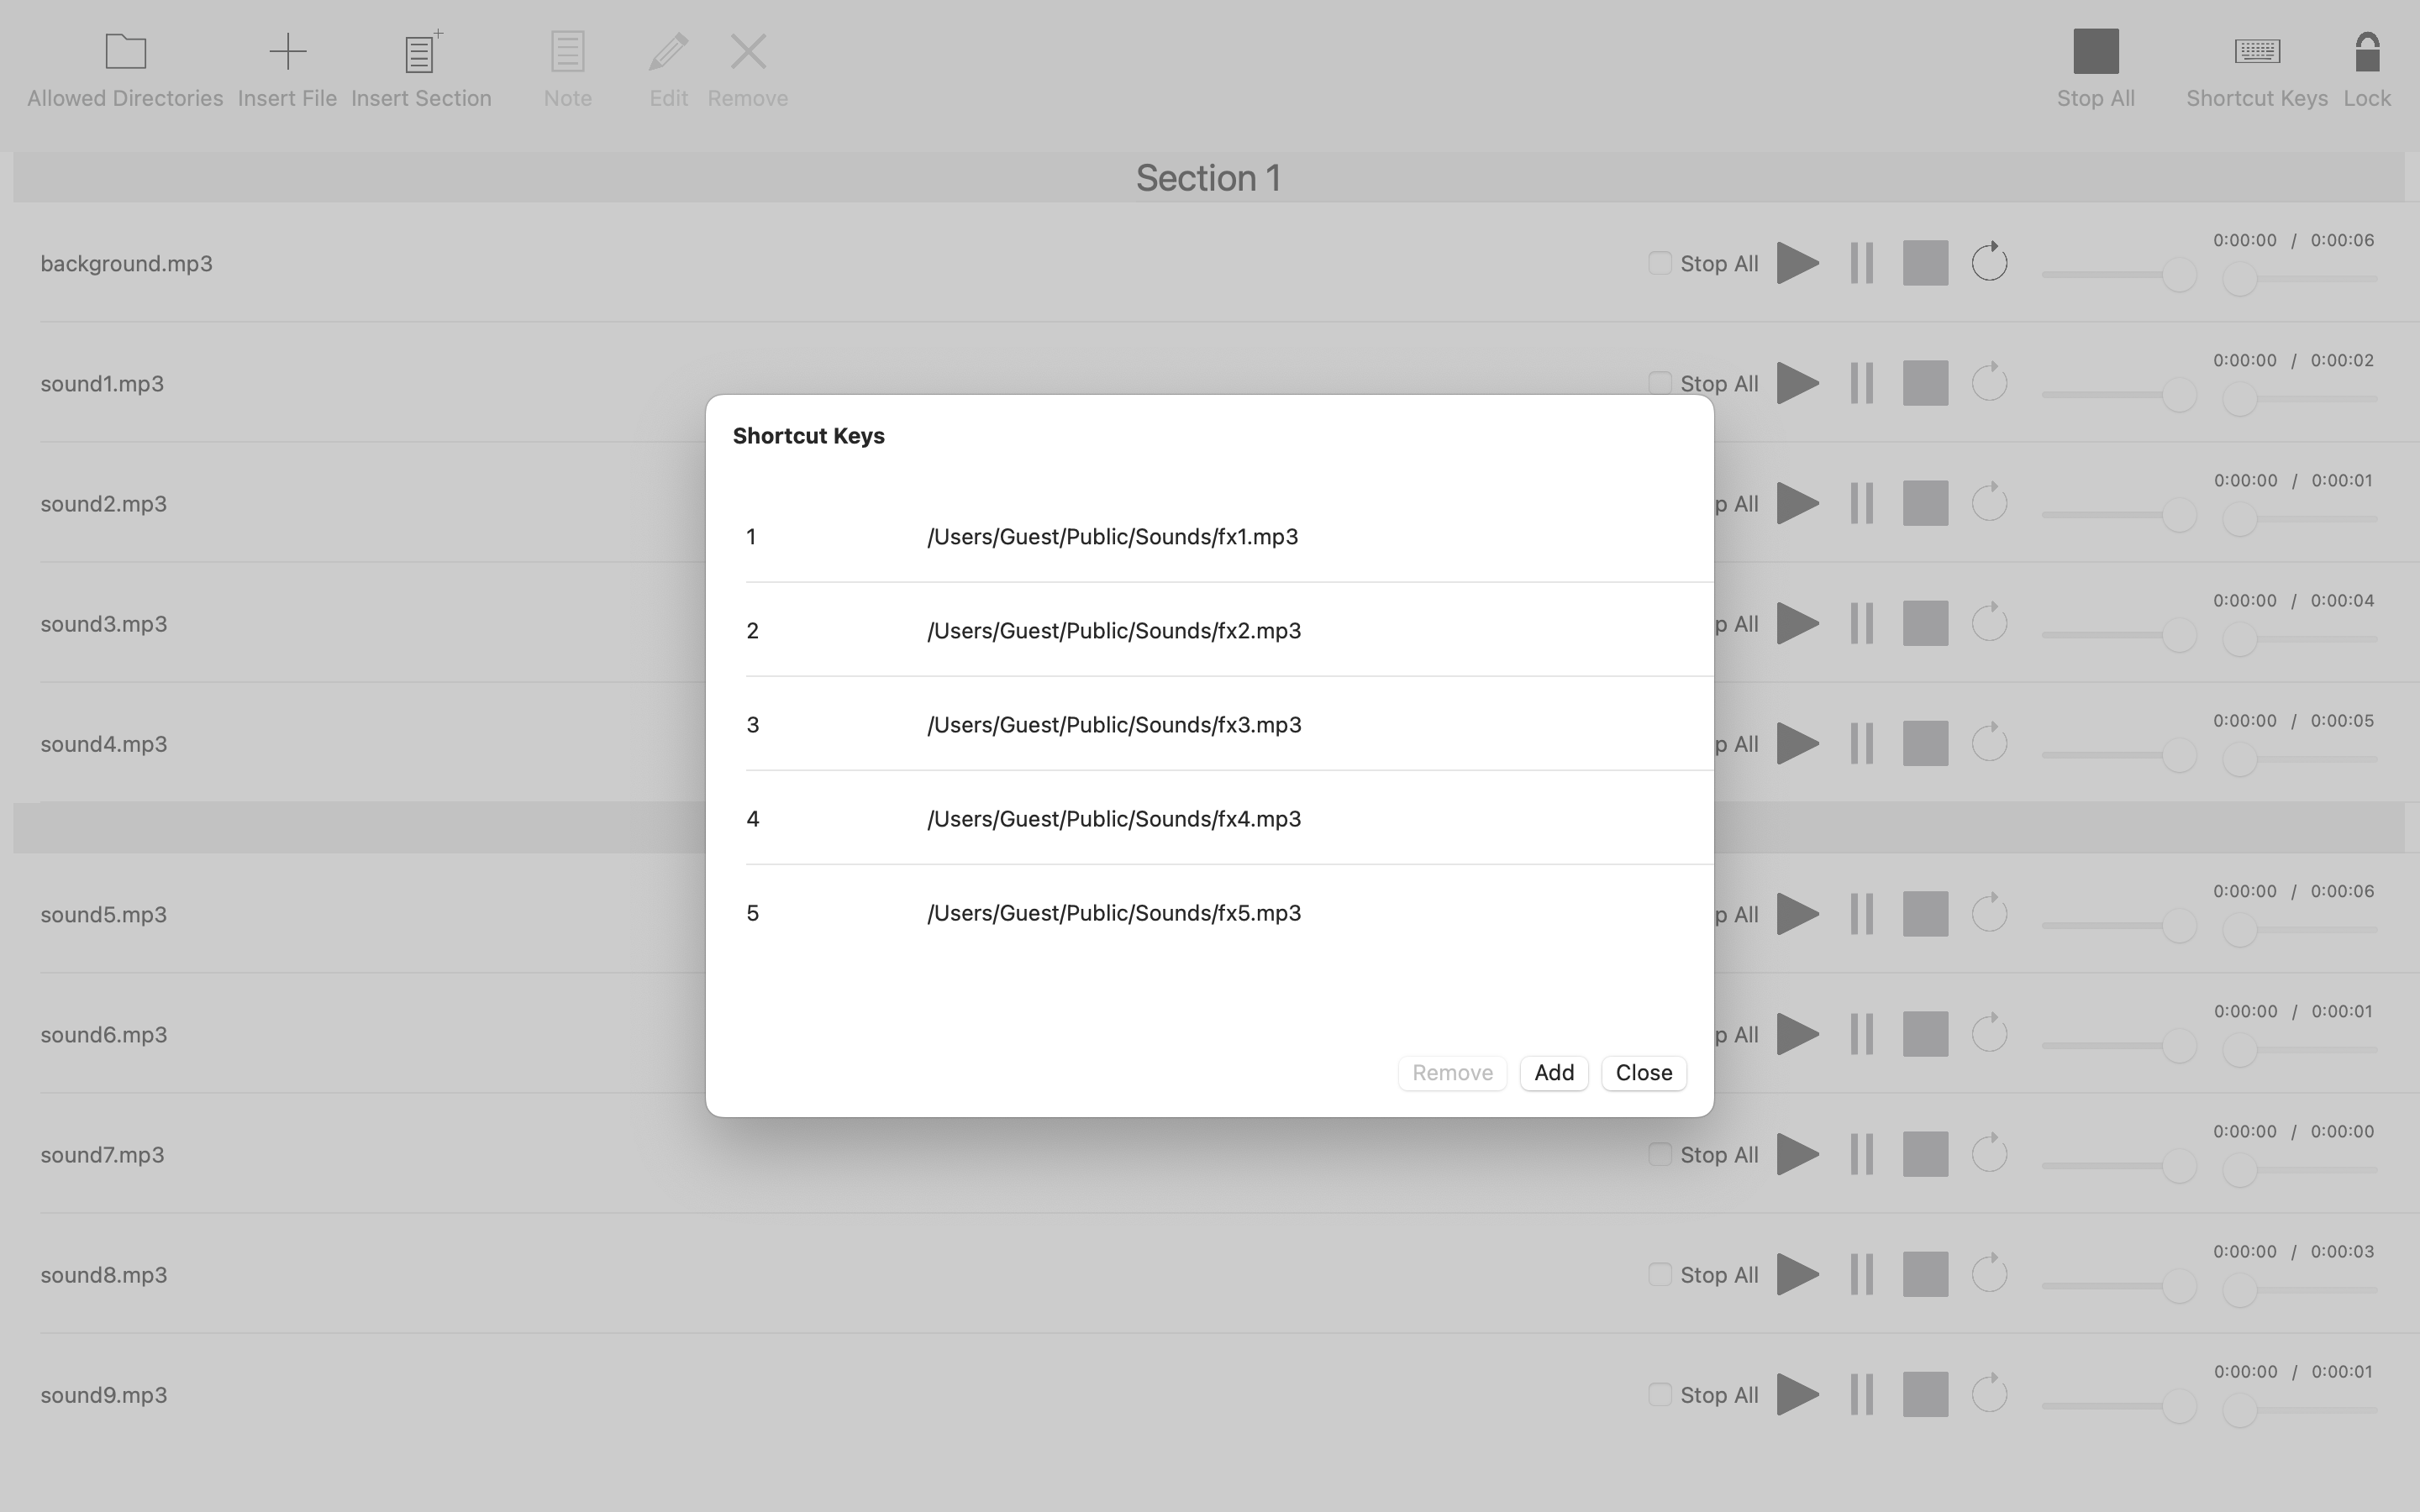Open Shortcut Keys keyboard icon
This screenshot has height=1512, width=2420.
pos(2256,52)
